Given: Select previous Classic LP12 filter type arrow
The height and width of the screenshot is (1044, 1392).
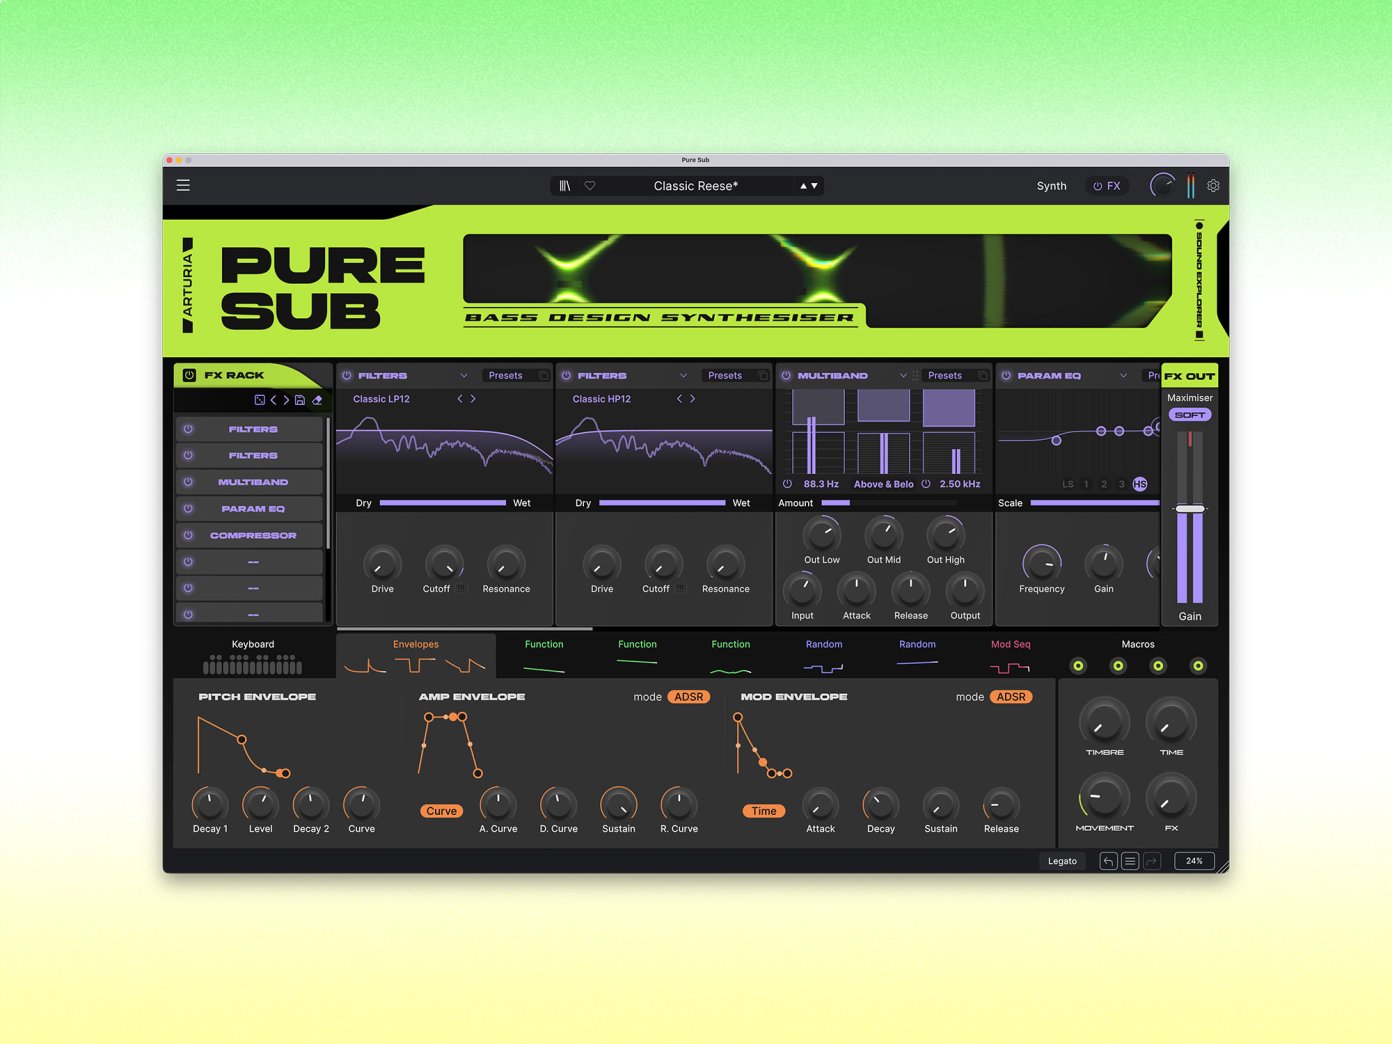Looking at the screenshot, I should pyautogui.click(x=460, y=399).
